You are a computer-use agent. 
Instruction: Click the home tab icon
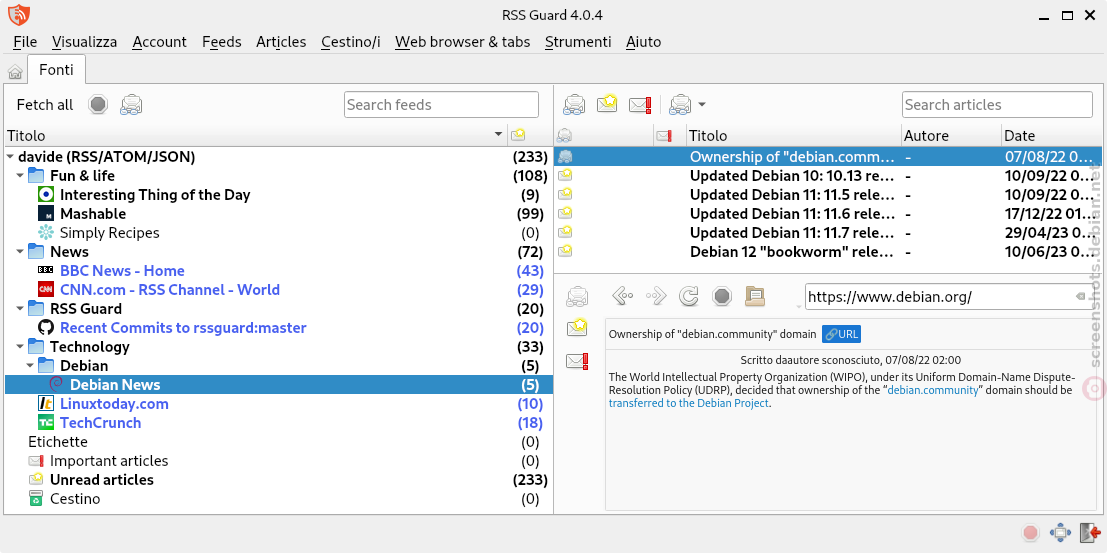point(15,71)
